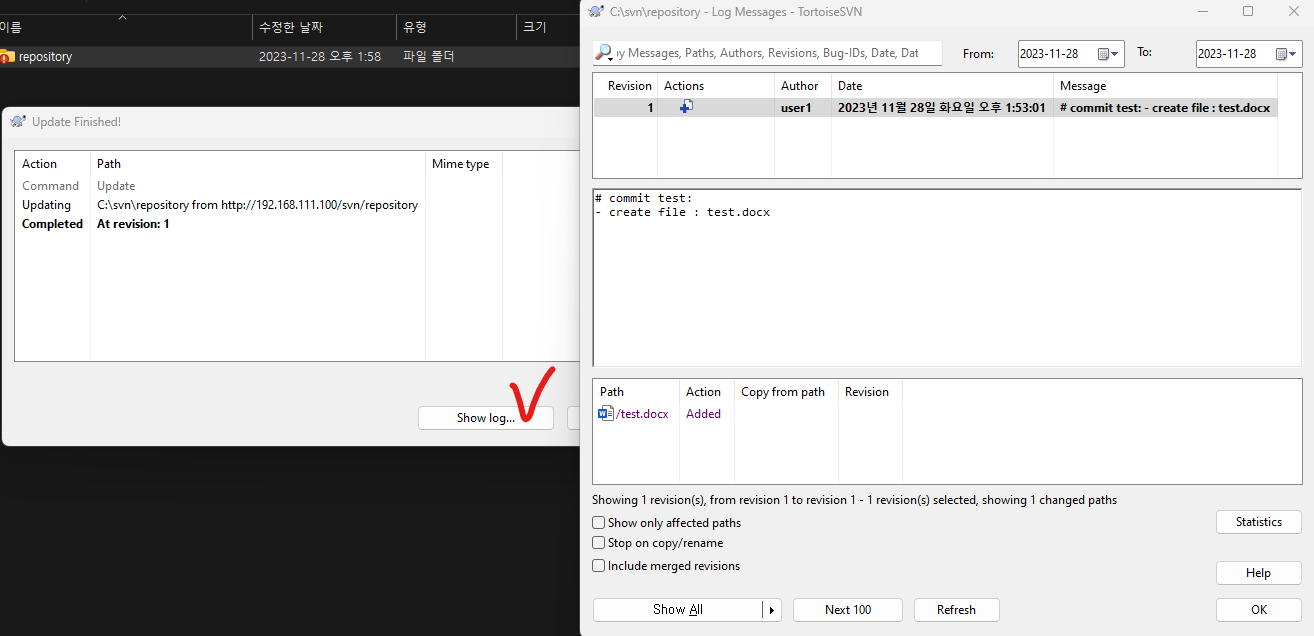The height and width of the screenshot is (636, 1314).
Task: Open the Statistics dialog
Action: point(1258,522)
